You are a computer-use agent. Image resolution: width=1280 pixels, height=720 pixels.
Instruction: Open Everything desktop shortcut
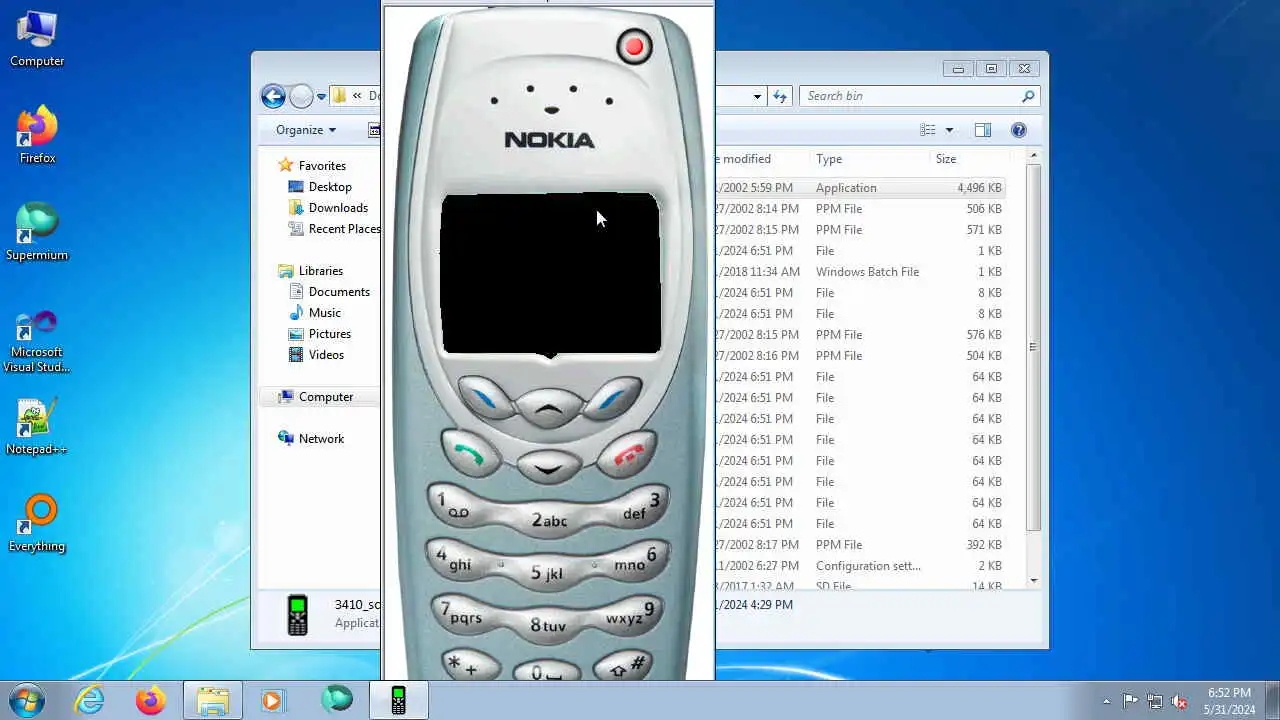point(37,524)
